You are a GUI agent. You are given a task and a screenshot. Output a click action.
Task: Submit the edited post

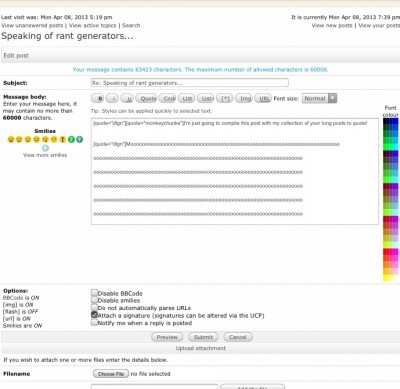click(203, 337)
